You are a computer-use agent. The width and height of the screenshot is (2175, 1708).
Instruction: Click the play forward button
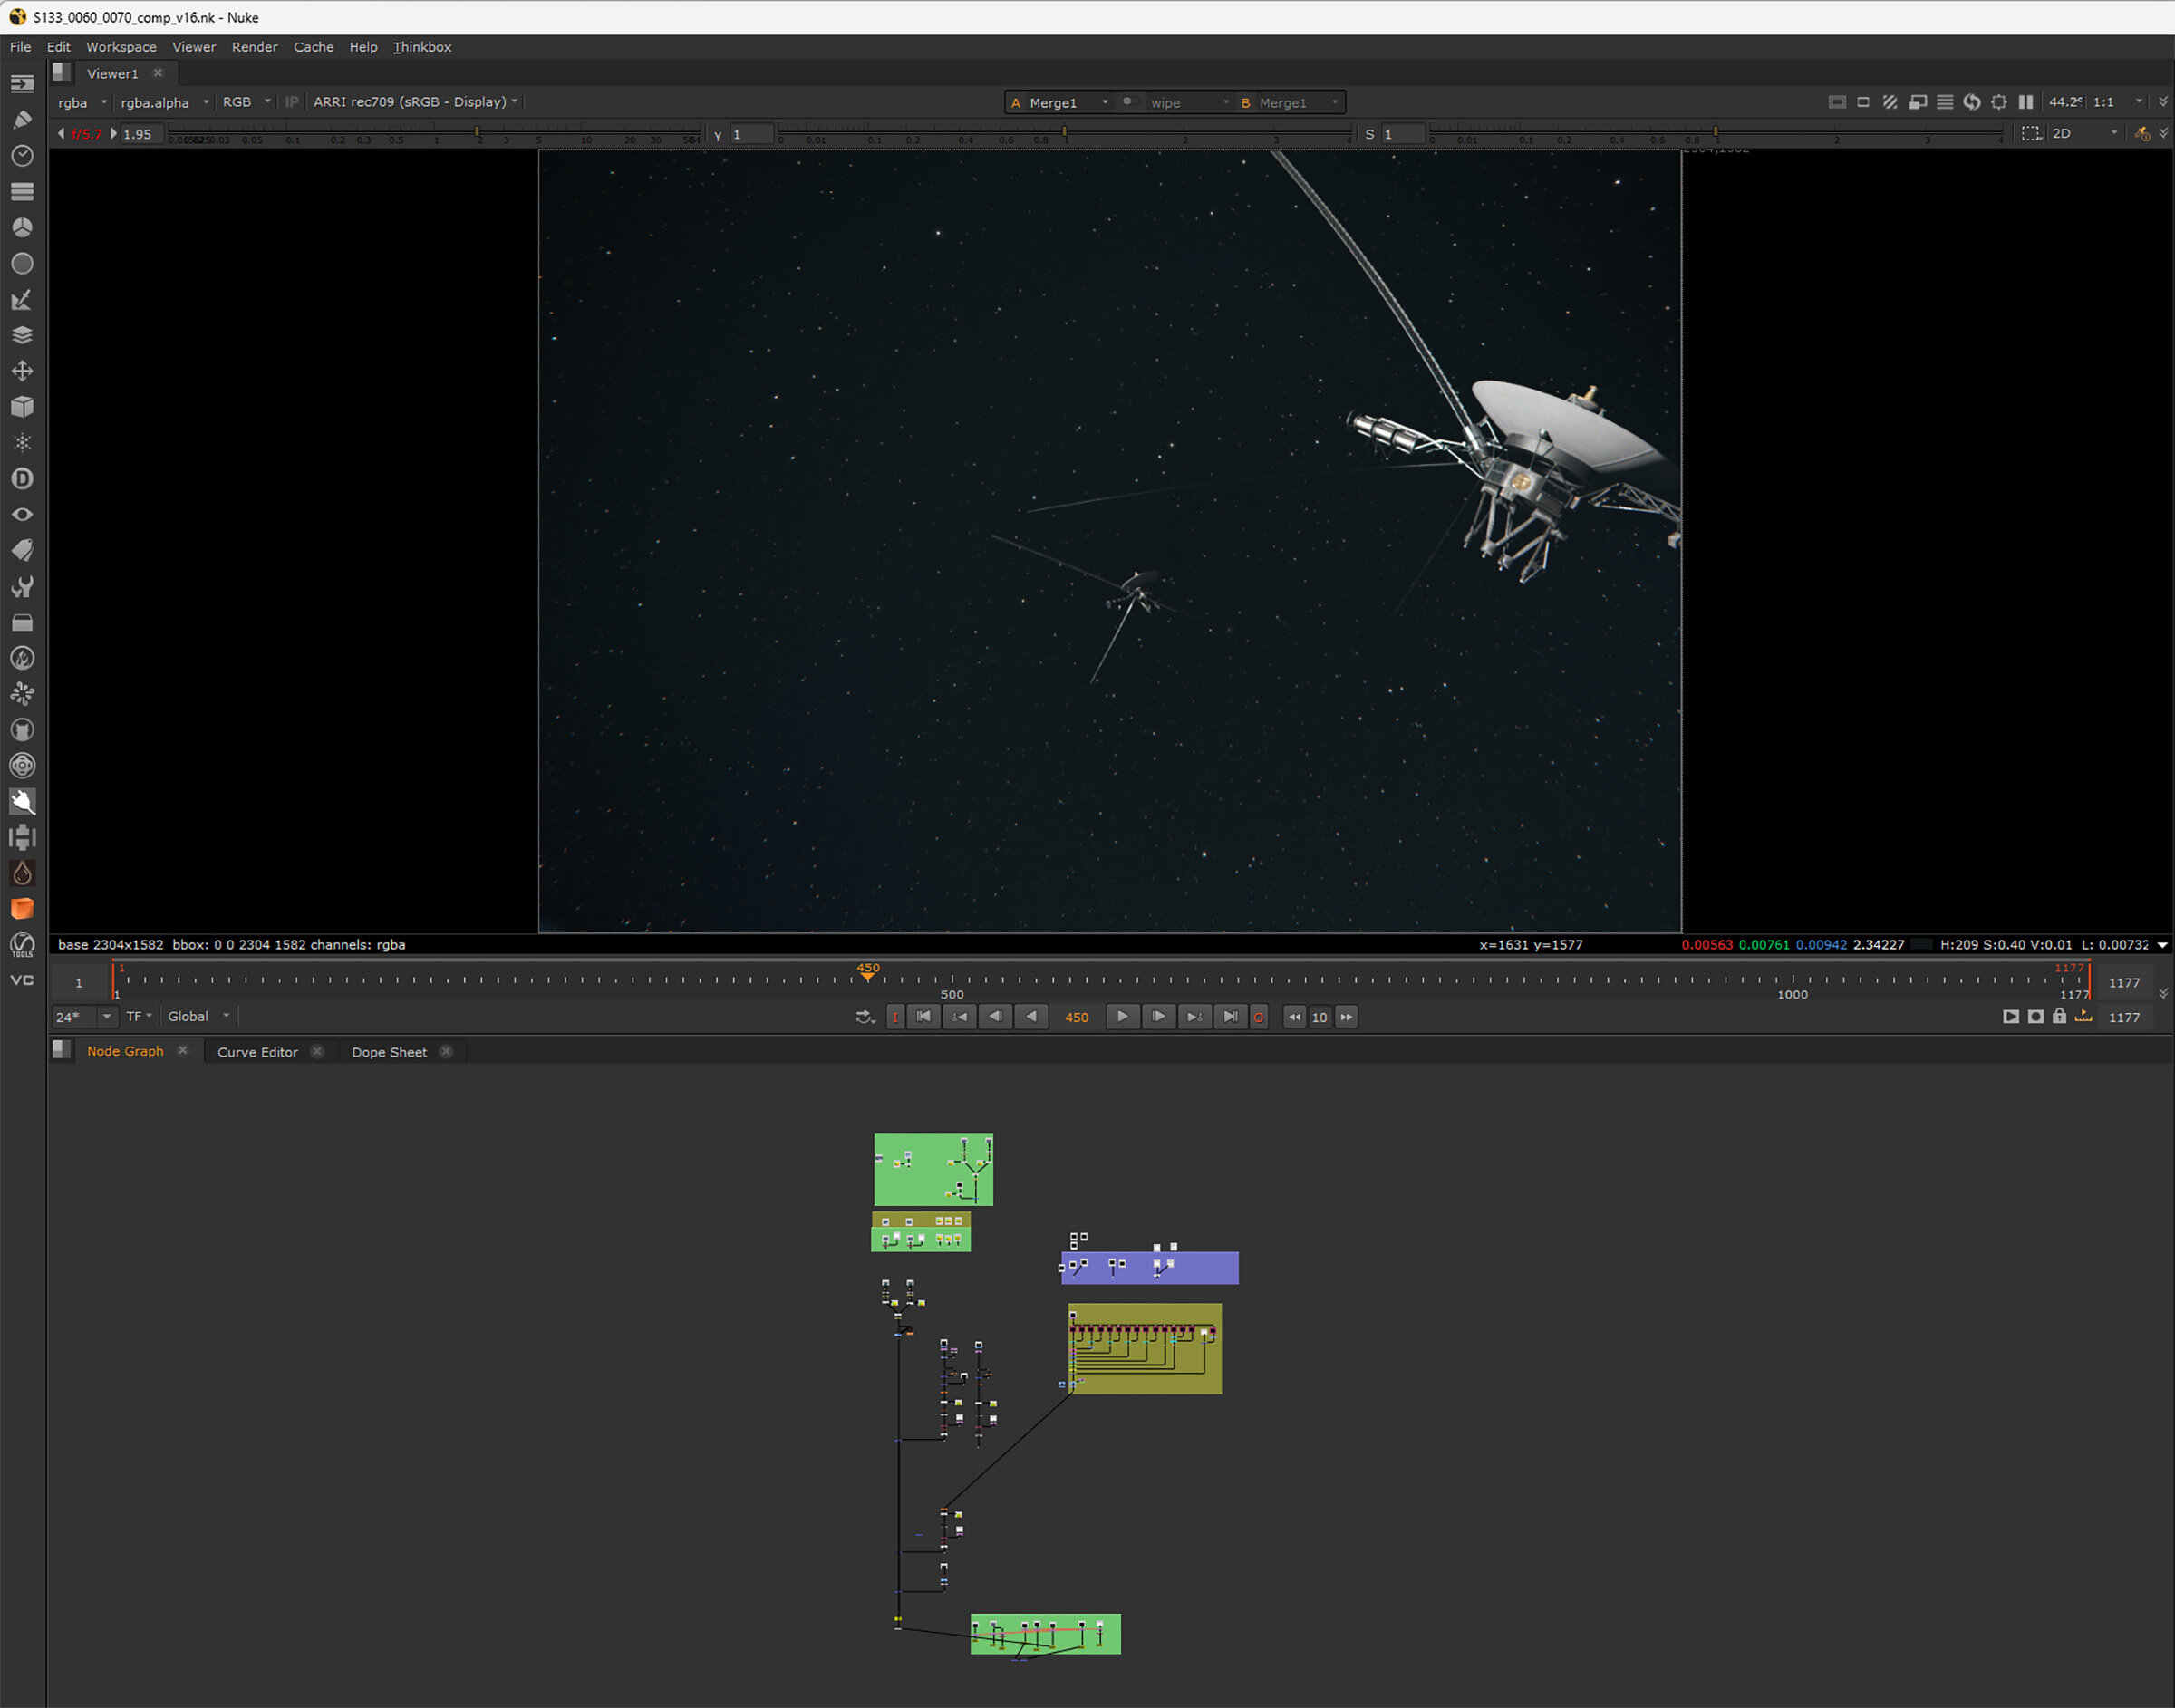(x=1122, y=1017)
